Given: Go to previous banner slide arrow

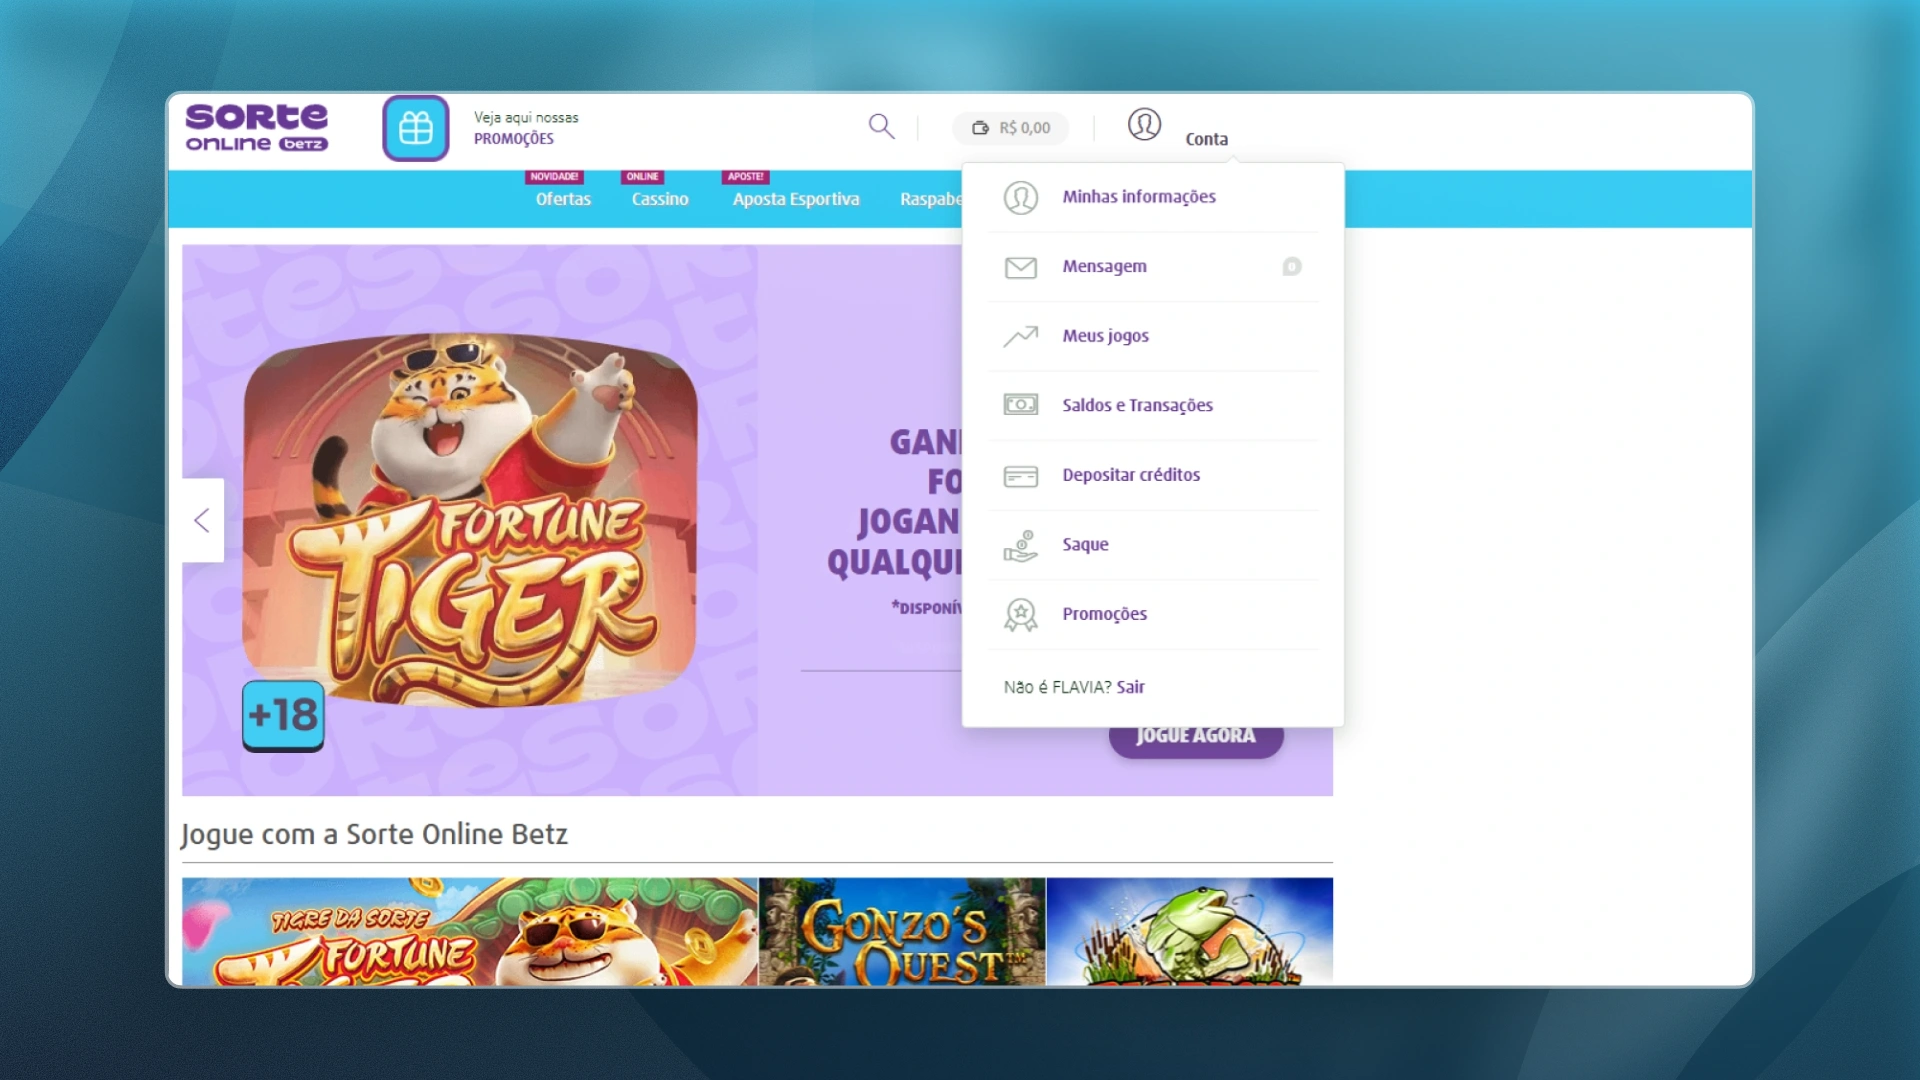Looking at the screenshot, I should (x=202, y=520).
